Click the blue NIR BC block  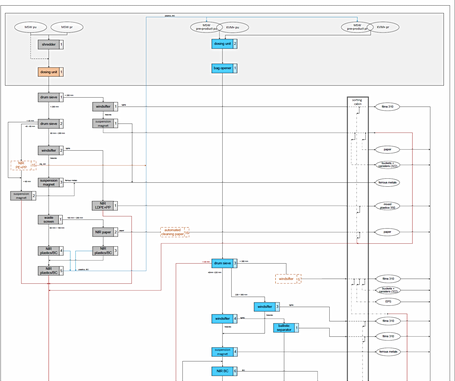click(224, 371)
